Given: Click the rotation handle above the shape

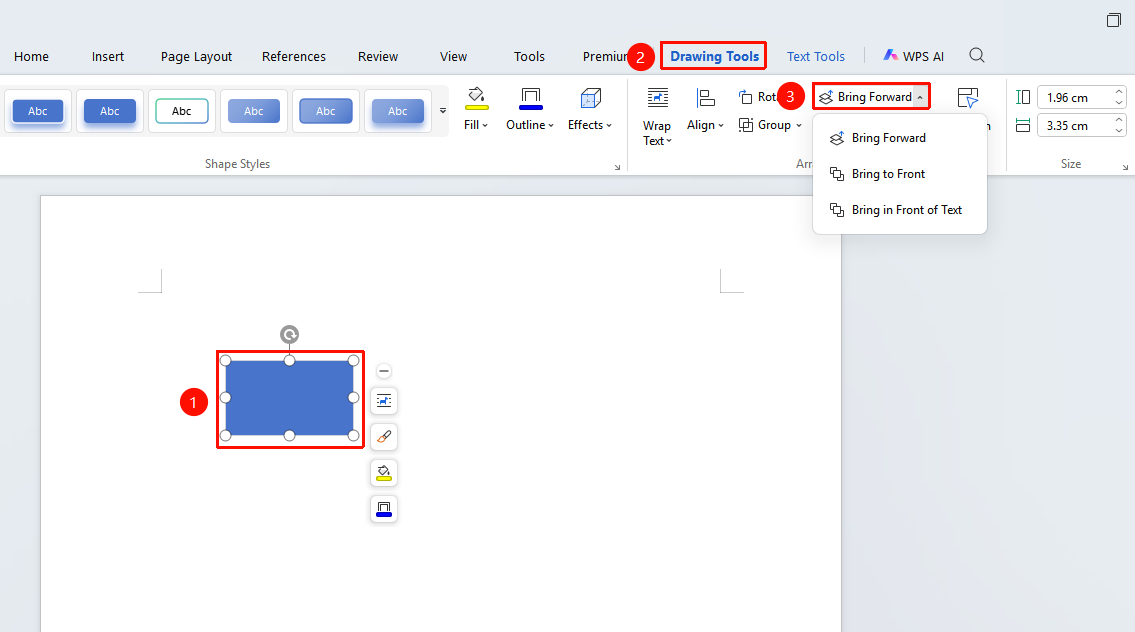Looking at the screenshot, I should [x=290, y=334].
